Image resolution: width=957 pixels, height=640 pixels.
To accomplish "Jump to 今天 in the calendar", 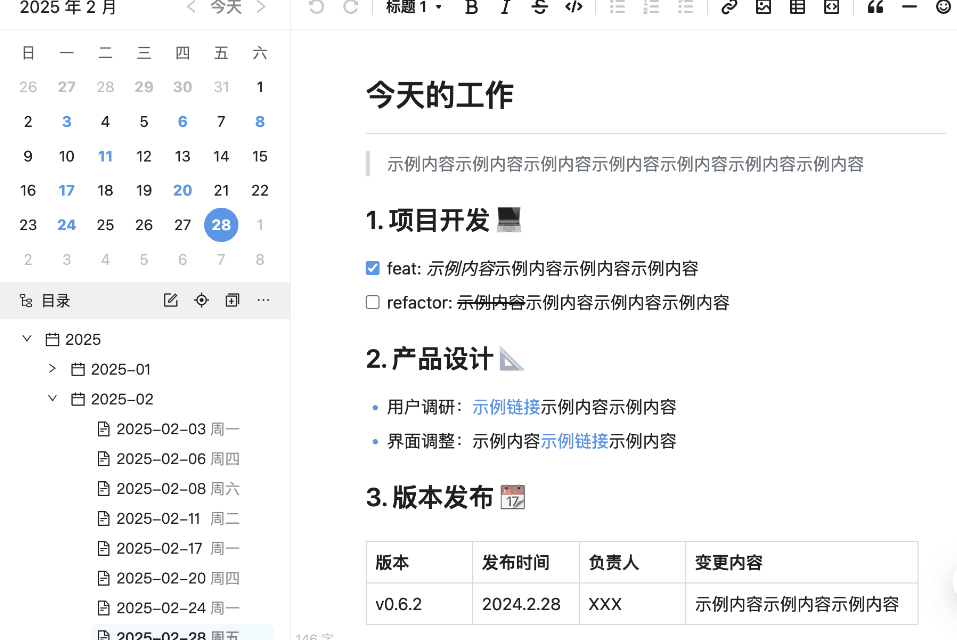I will [226, 7].
